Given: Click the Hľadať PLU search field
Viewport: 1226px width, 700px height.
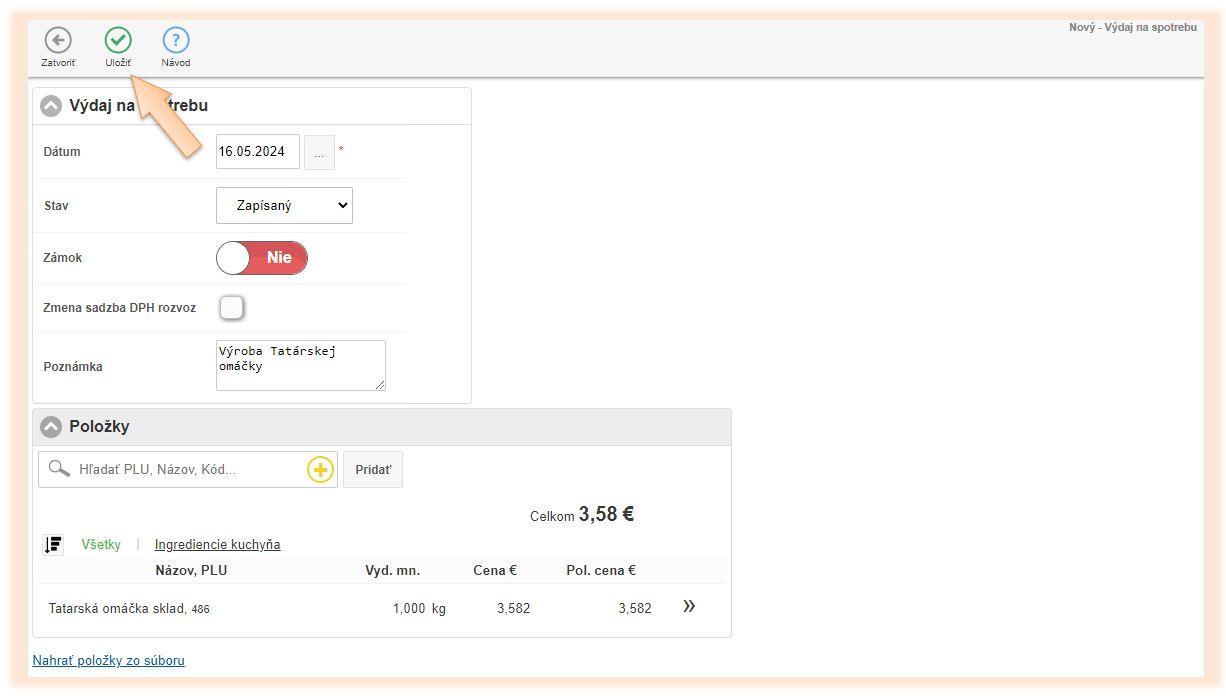Looking at the screenshot, I should tap(190, 469).
